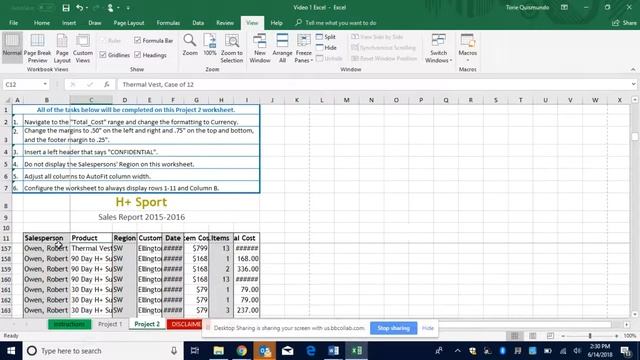This screenshot has height=360, width=640.
Task: Open File Explorer from taskbar
Action: pos(218,351)
